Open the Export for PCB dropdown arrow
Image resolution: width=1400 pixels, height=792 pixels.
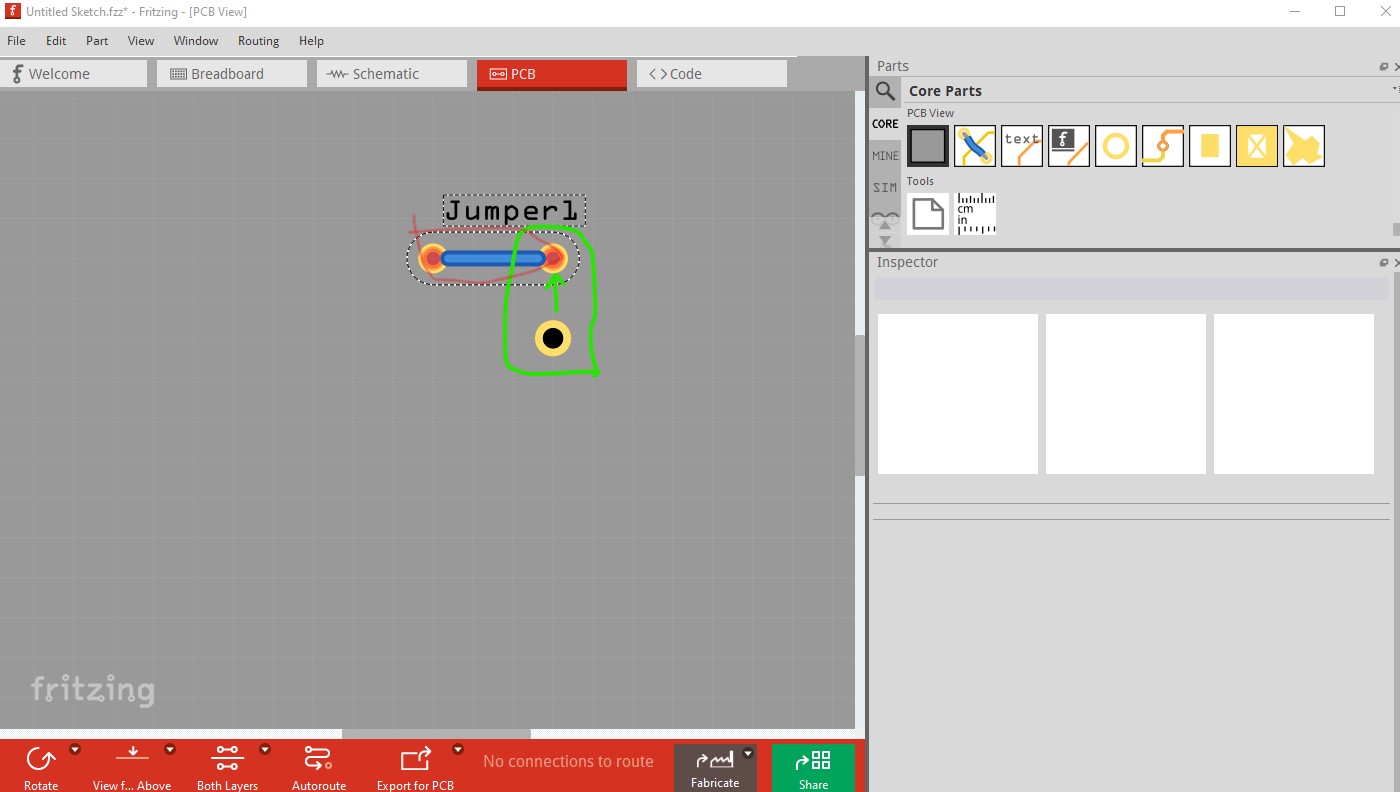tap(458, 749)
